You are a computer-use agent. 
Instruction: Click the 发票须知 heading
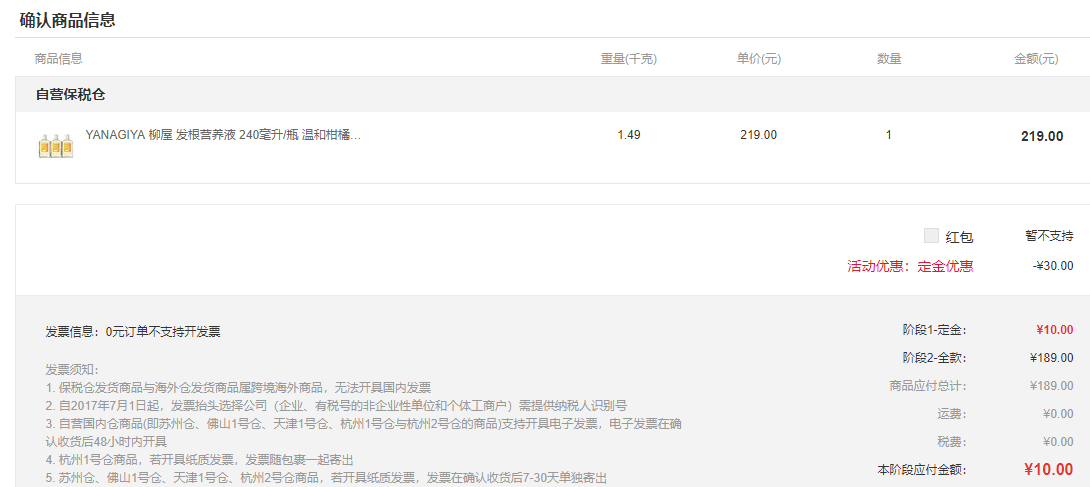tap(72, 369)
